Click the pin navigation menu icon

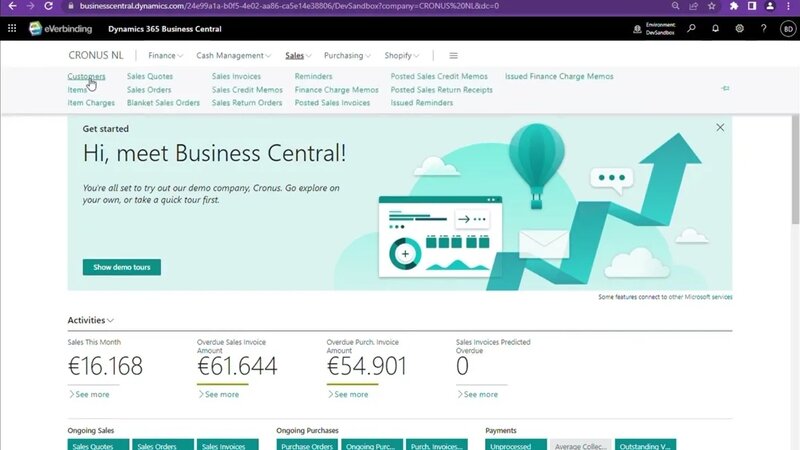[x=725, y=88]
